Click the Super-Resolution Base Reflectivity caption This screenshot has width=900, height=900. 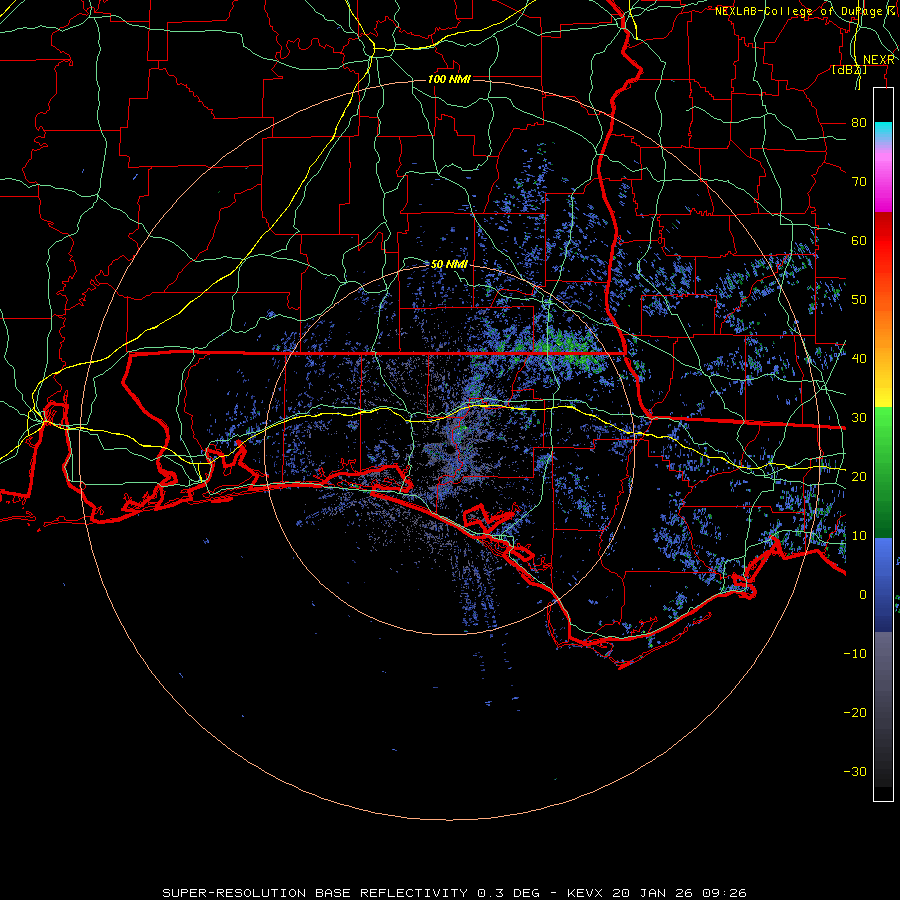tap(454, 893)
